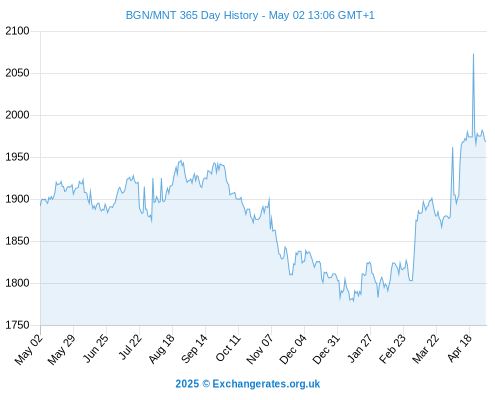Click the highest April spike peak on the chart

(473, 54)
